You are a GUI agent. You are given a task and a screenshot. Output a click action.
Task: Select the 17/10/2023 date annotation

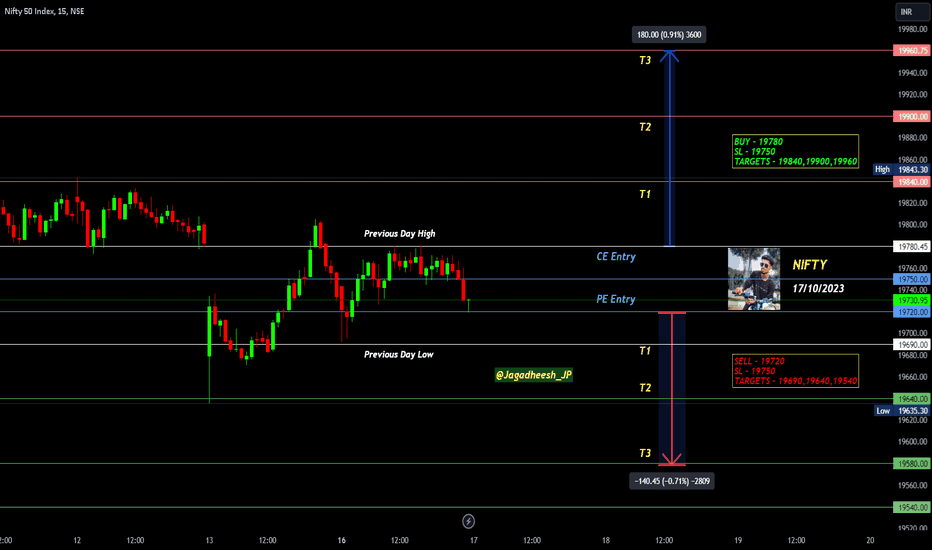[x=818, y=288]
